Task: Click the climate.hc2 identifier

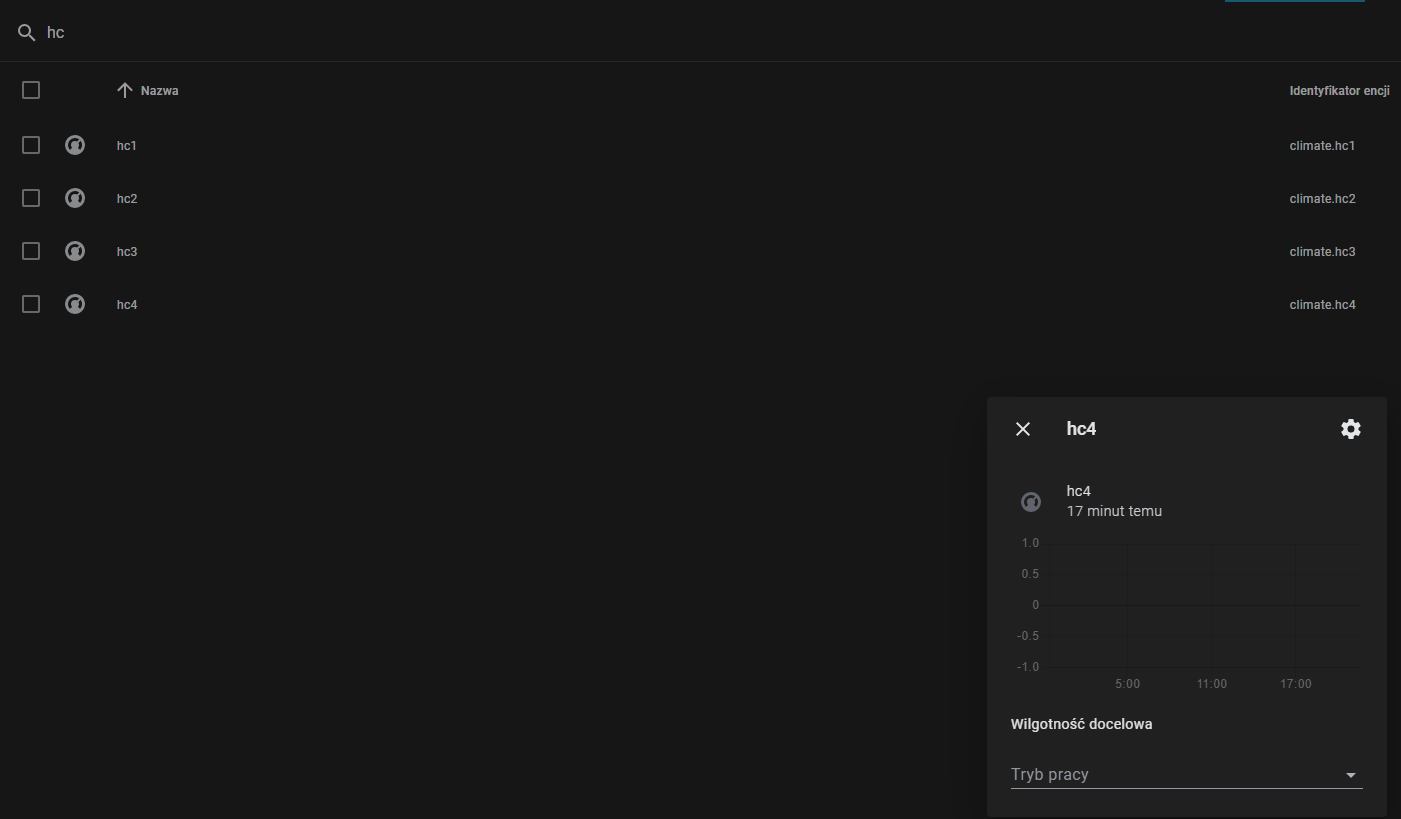Action: pos(1322,199)
